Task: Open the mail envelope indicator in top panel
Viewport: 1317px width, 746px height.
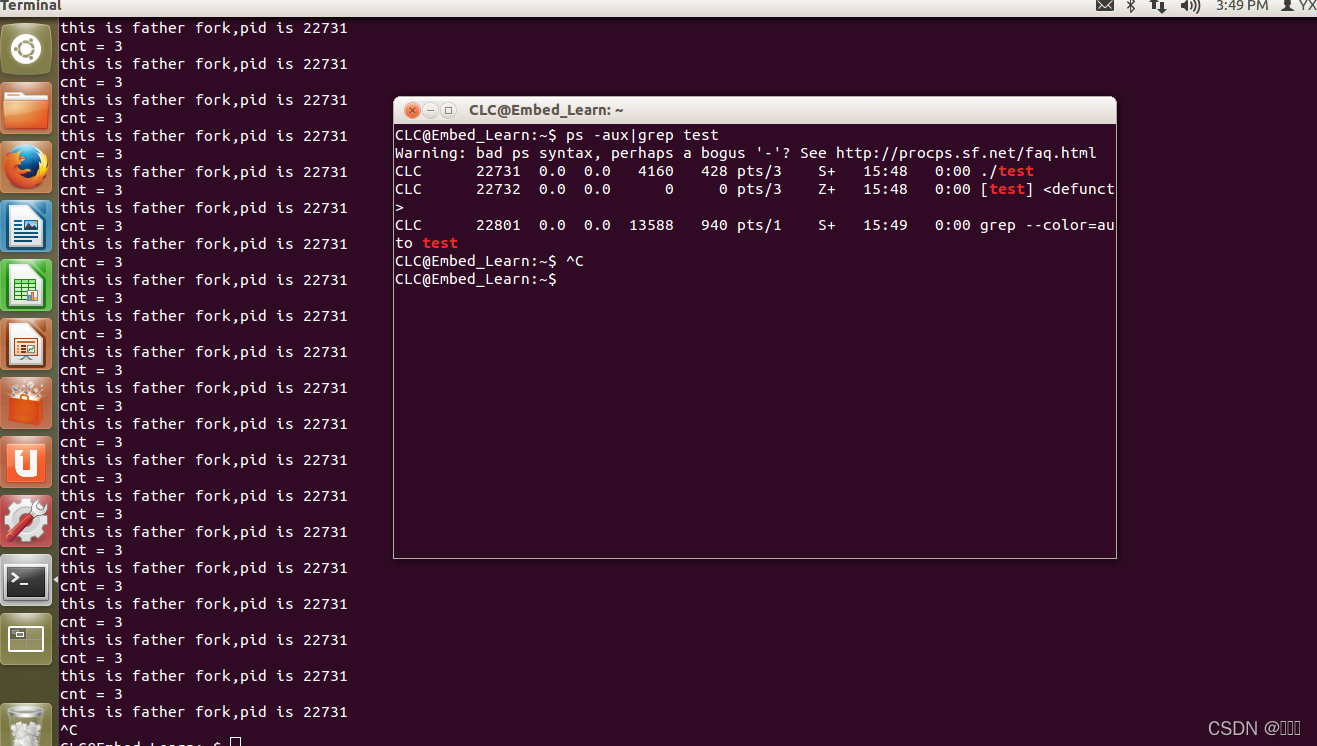Action: coord(1104,6)
